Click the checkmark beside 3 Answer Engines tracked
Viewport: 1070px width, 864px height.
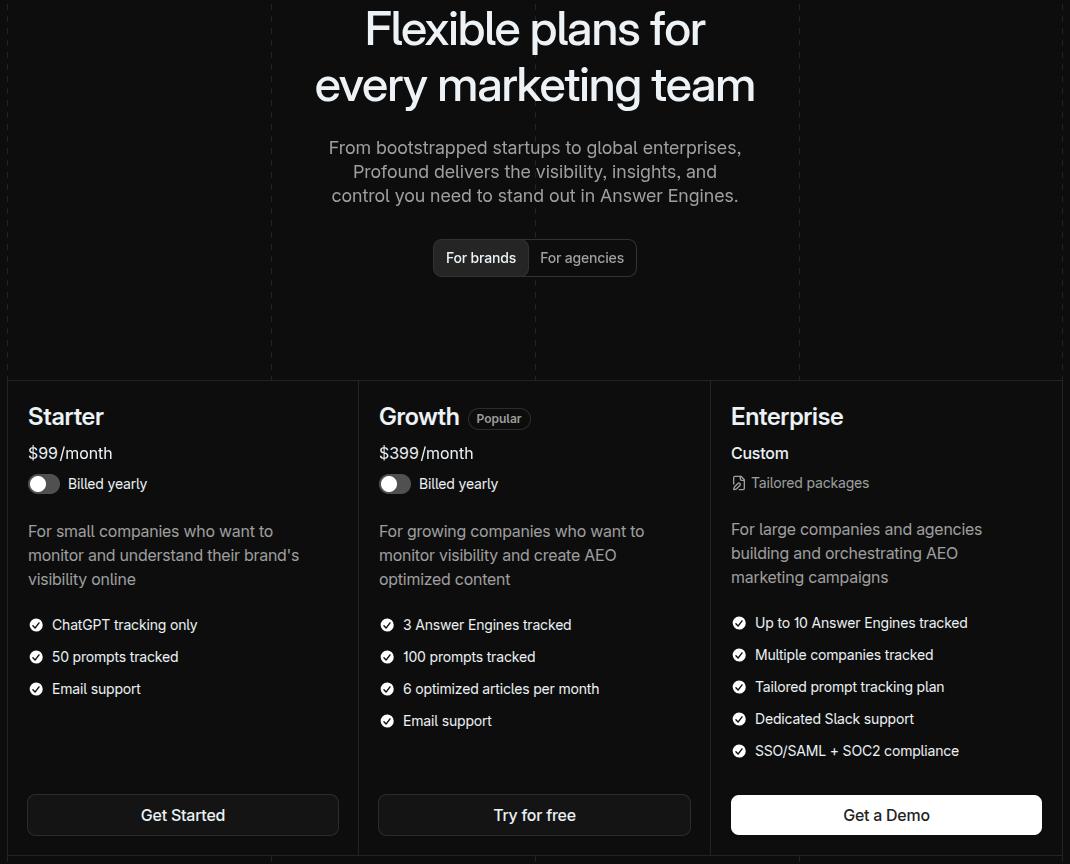coord(387,625)
